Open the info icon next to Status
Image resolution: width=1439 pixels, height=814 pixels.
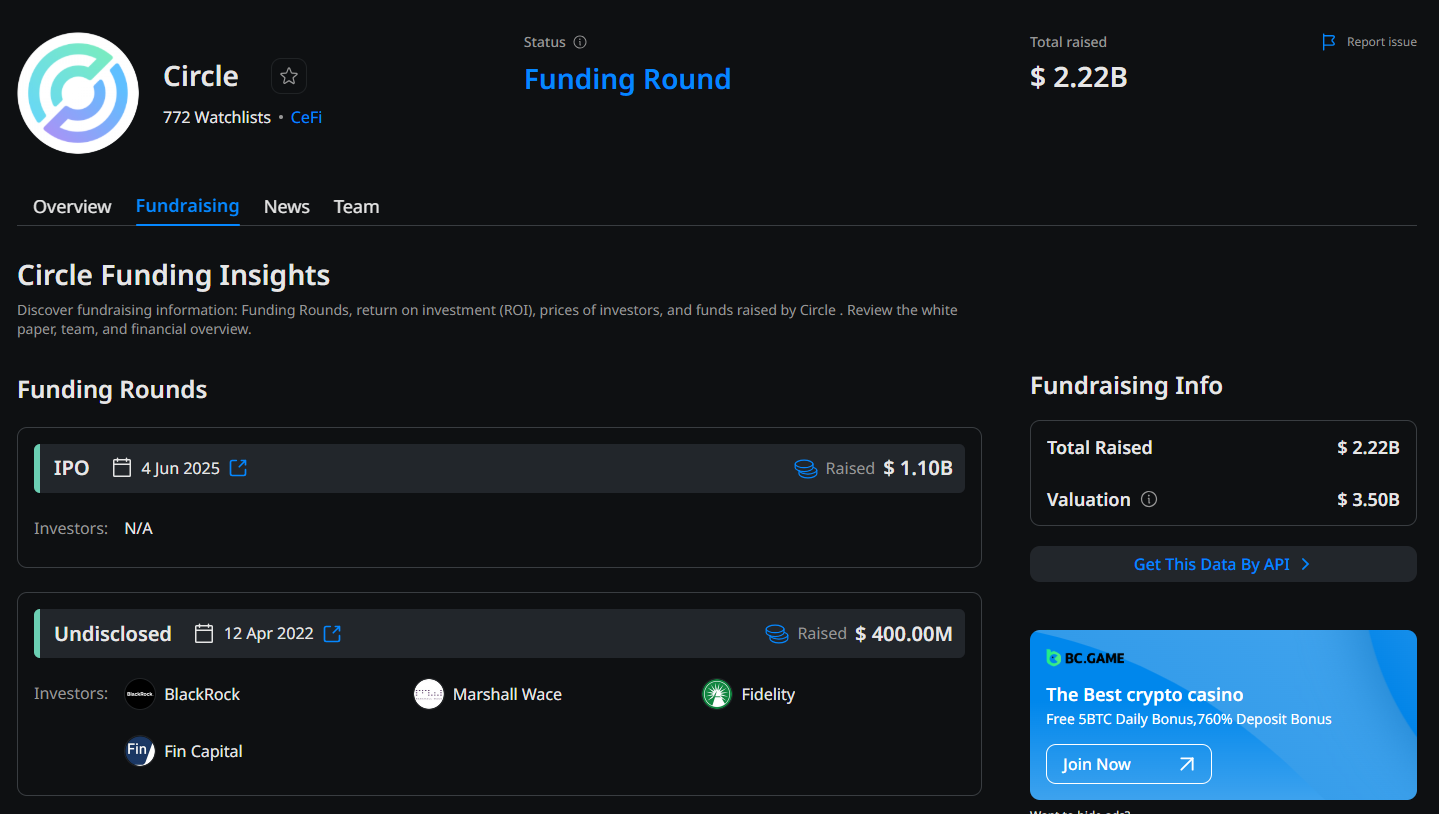[x=581, y=41]
